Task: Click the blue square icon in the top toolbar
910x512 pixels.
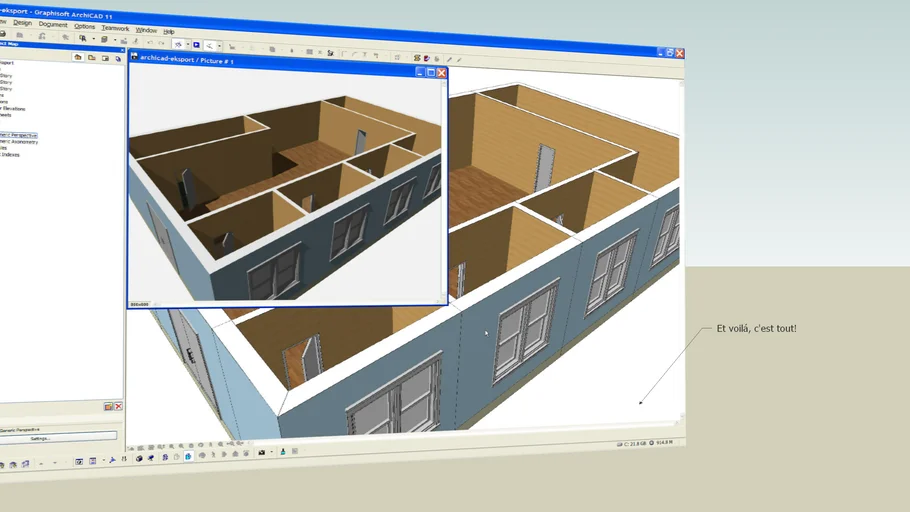Action: point(196,45)
